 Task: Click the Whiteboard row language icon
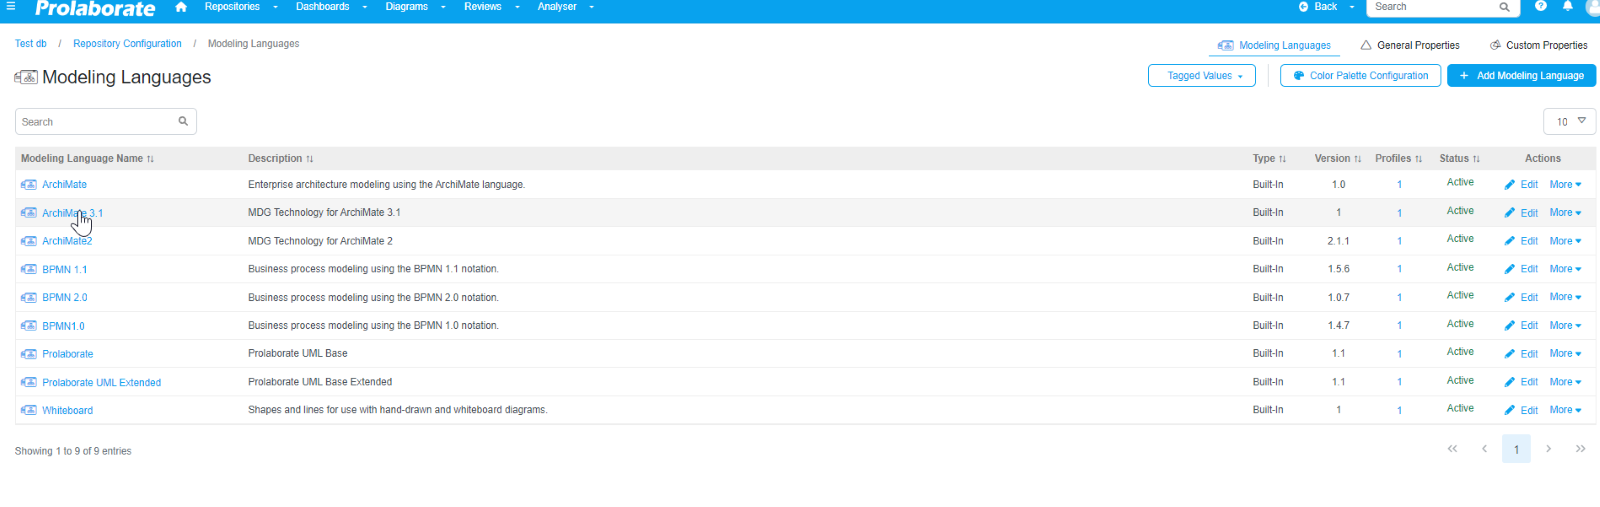tap(29, 410)
